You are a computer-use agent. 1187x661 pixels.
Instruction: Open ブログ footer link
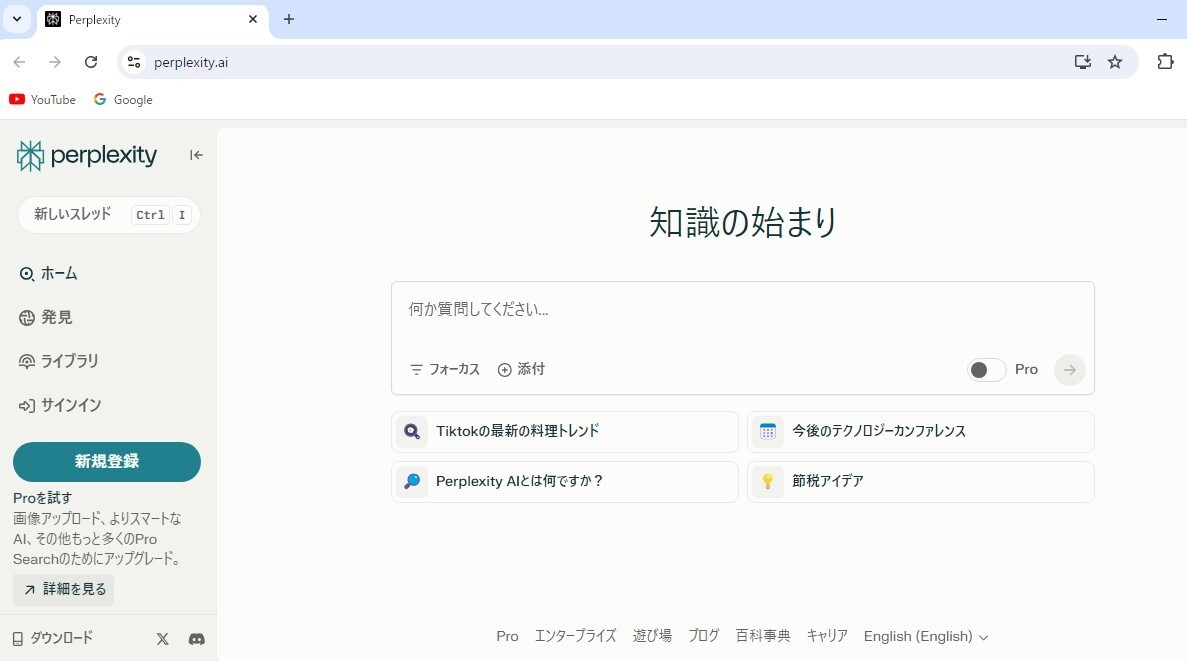[x=703, y=637]
